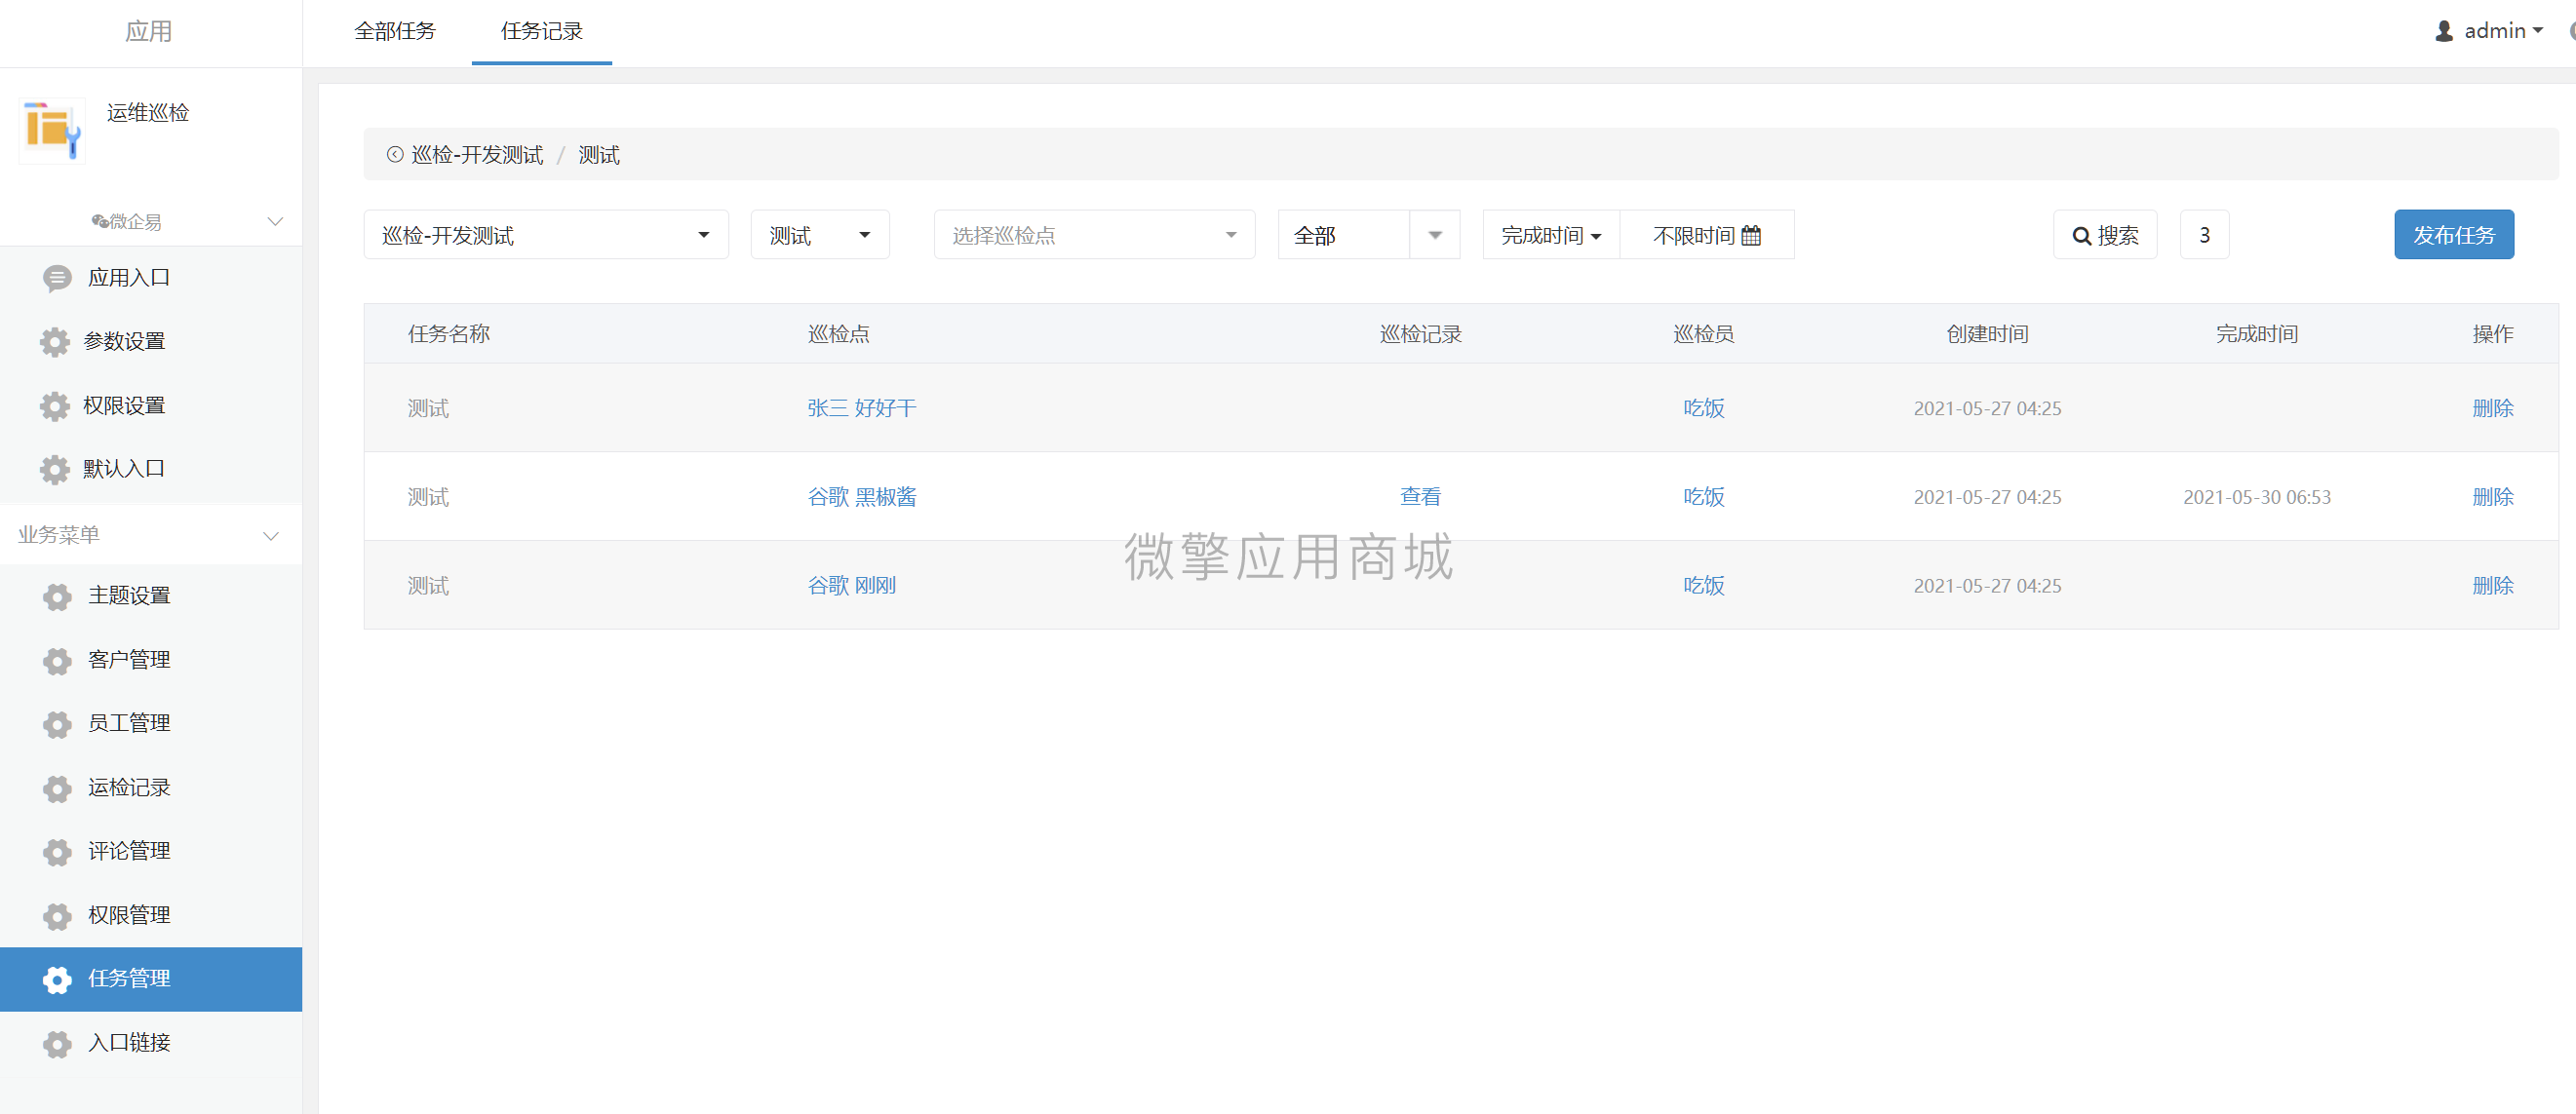Click the gear icon beside 默认入口
Image resolution: width=2576 pixels, height=1114 pixels.
coord(55,469)
